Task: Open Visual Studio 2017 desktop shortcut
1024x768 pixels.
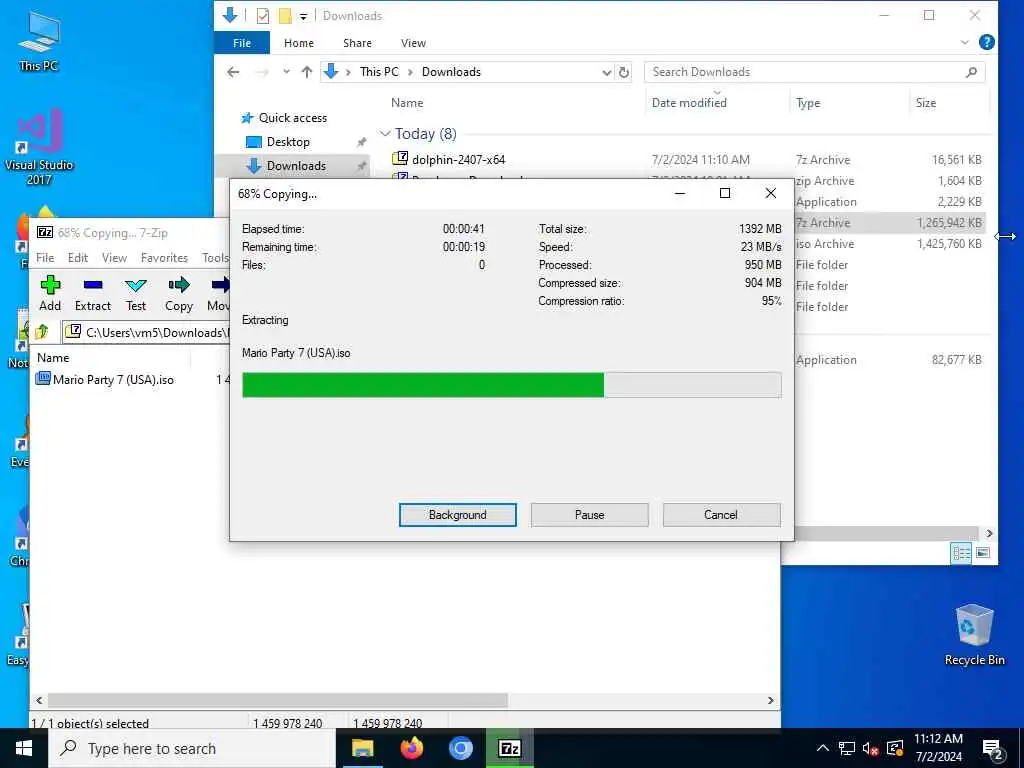Action: click(39, 148)
